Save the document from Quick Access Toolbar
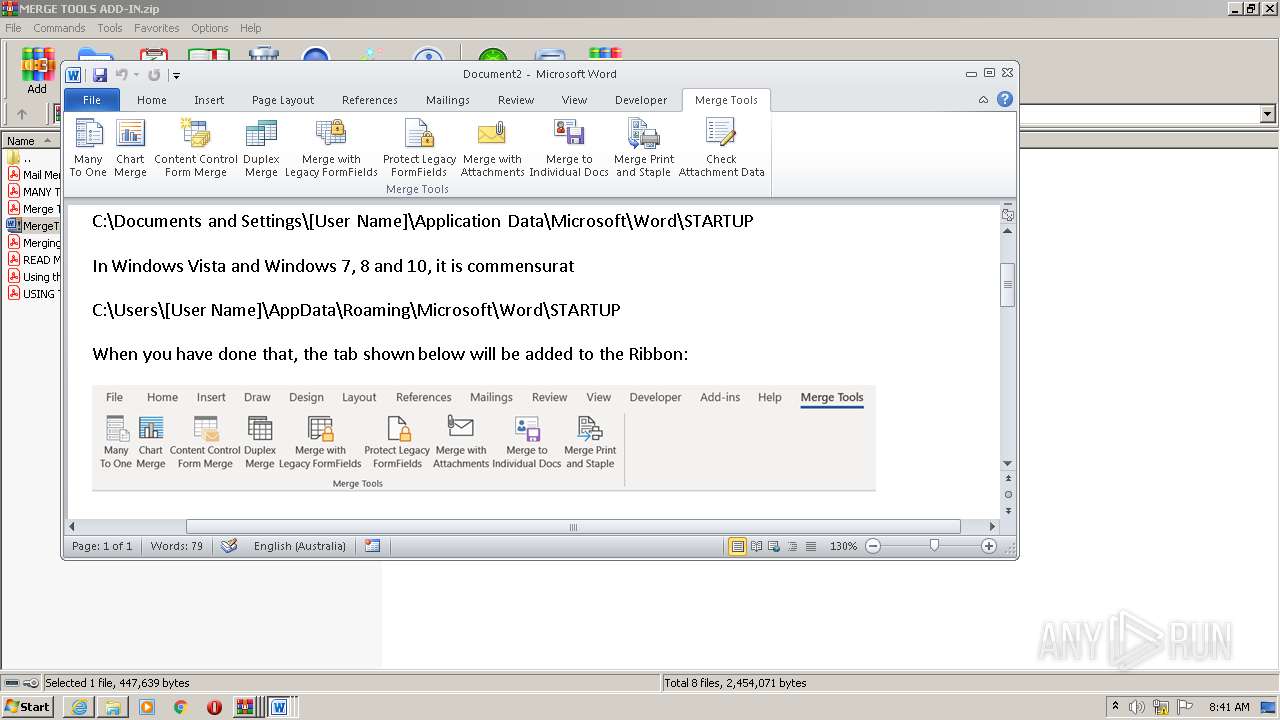This screenshot has height=720, width=1280. click(100, 75)
